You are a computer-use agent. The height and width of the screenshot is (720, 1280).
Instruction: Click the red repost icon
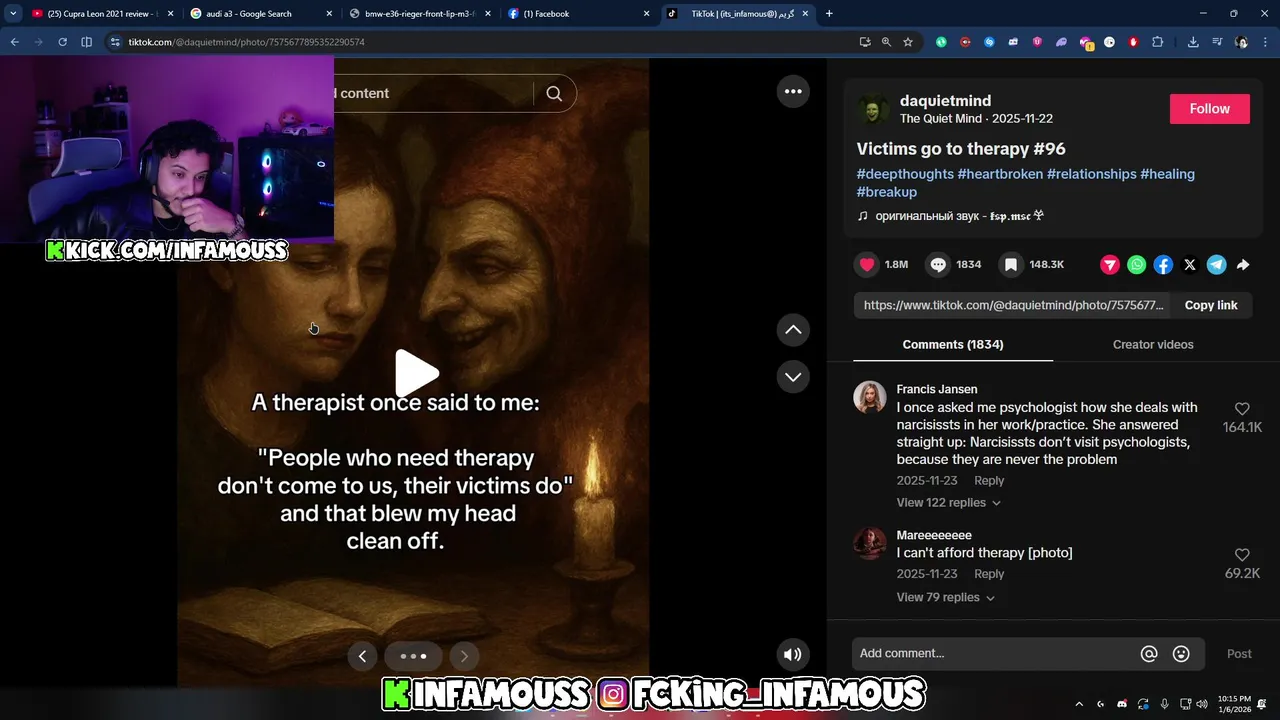1110,265
